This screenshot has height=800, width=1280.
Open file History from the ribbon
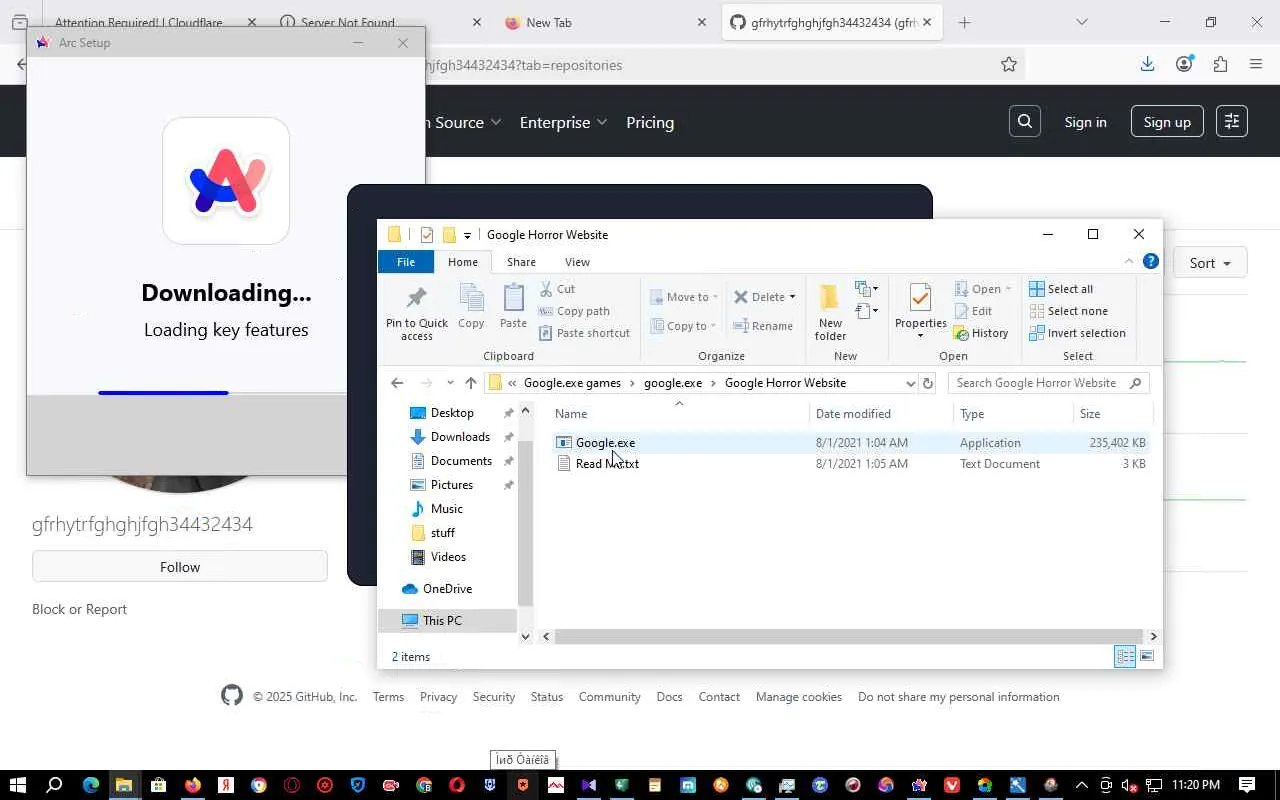[981, 333]
